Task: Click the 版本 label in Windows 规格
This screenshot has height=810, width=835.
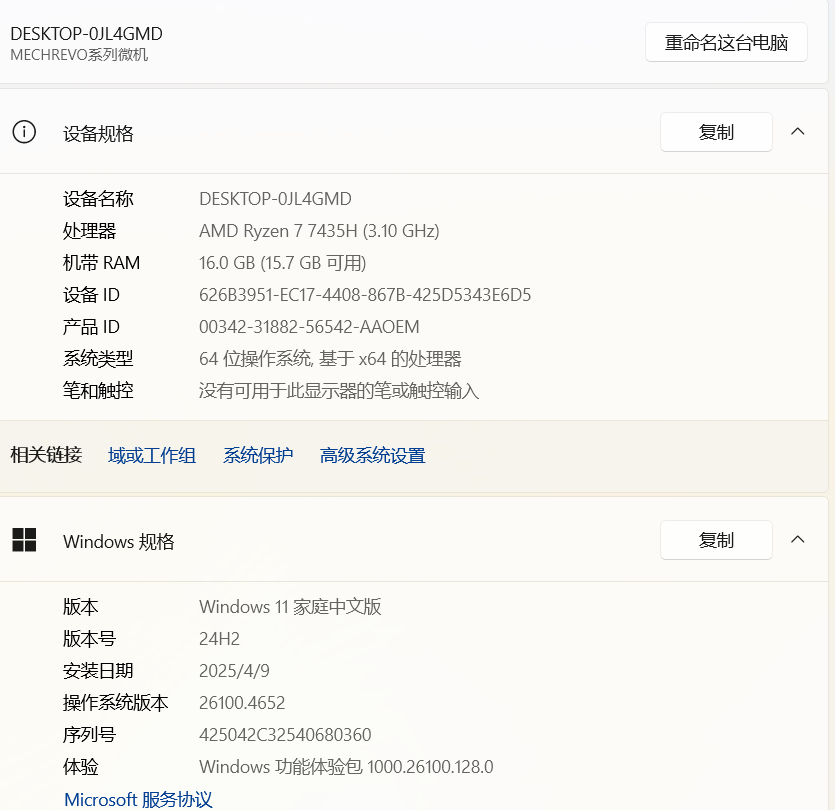Action: 80,607
